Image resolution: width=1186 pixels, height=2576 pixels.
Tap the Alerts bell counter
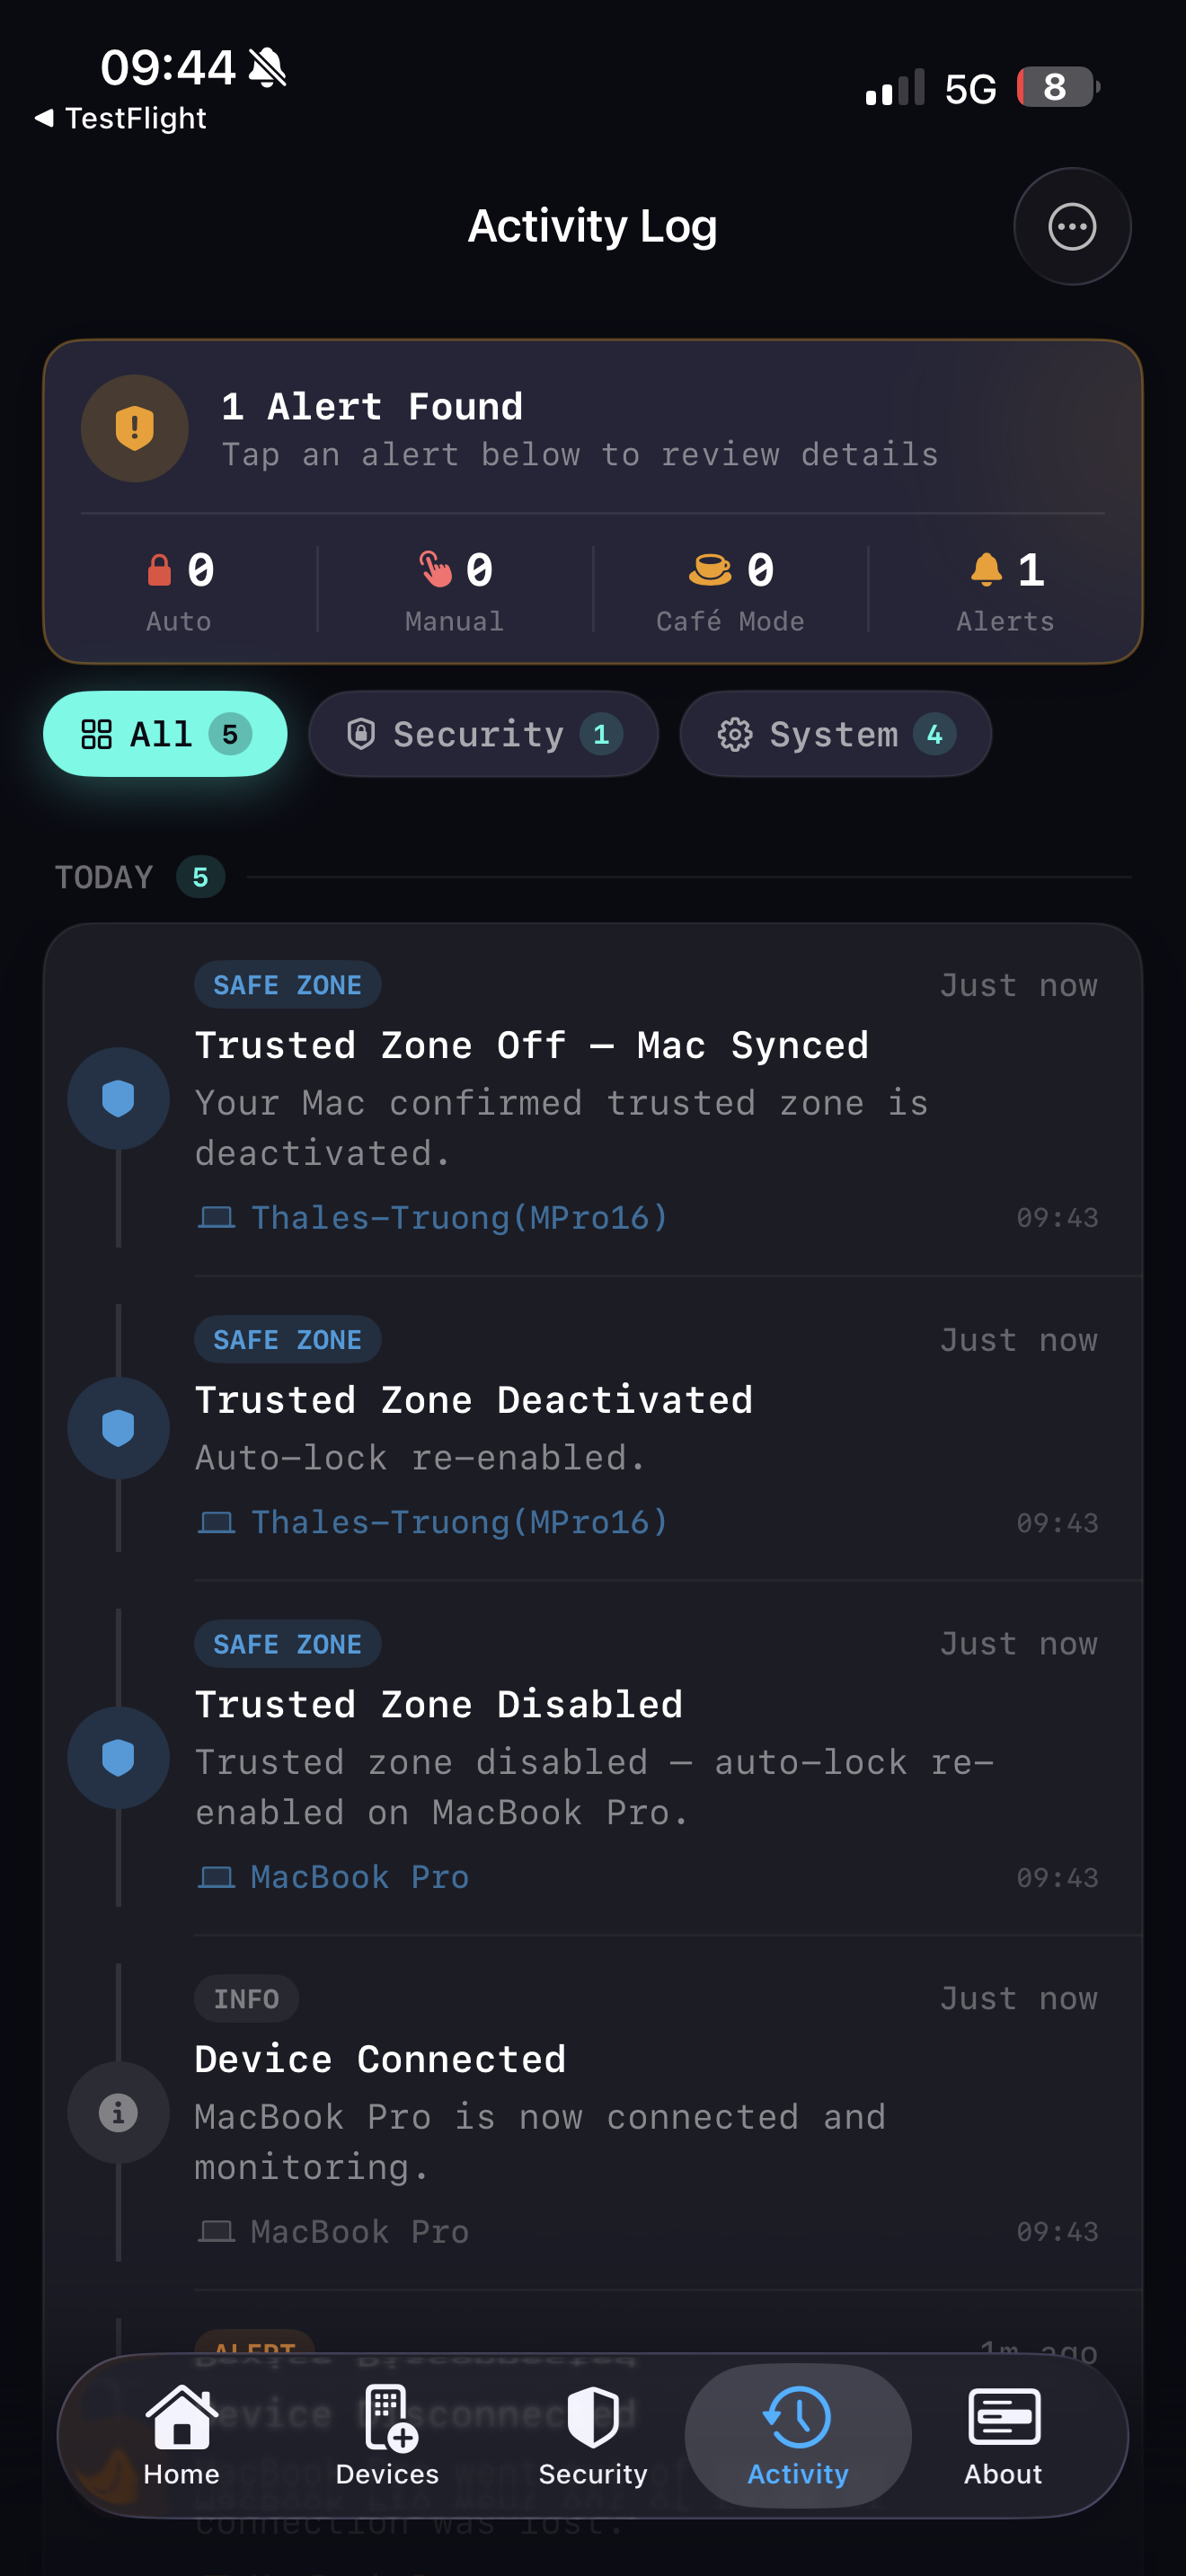1006,591
